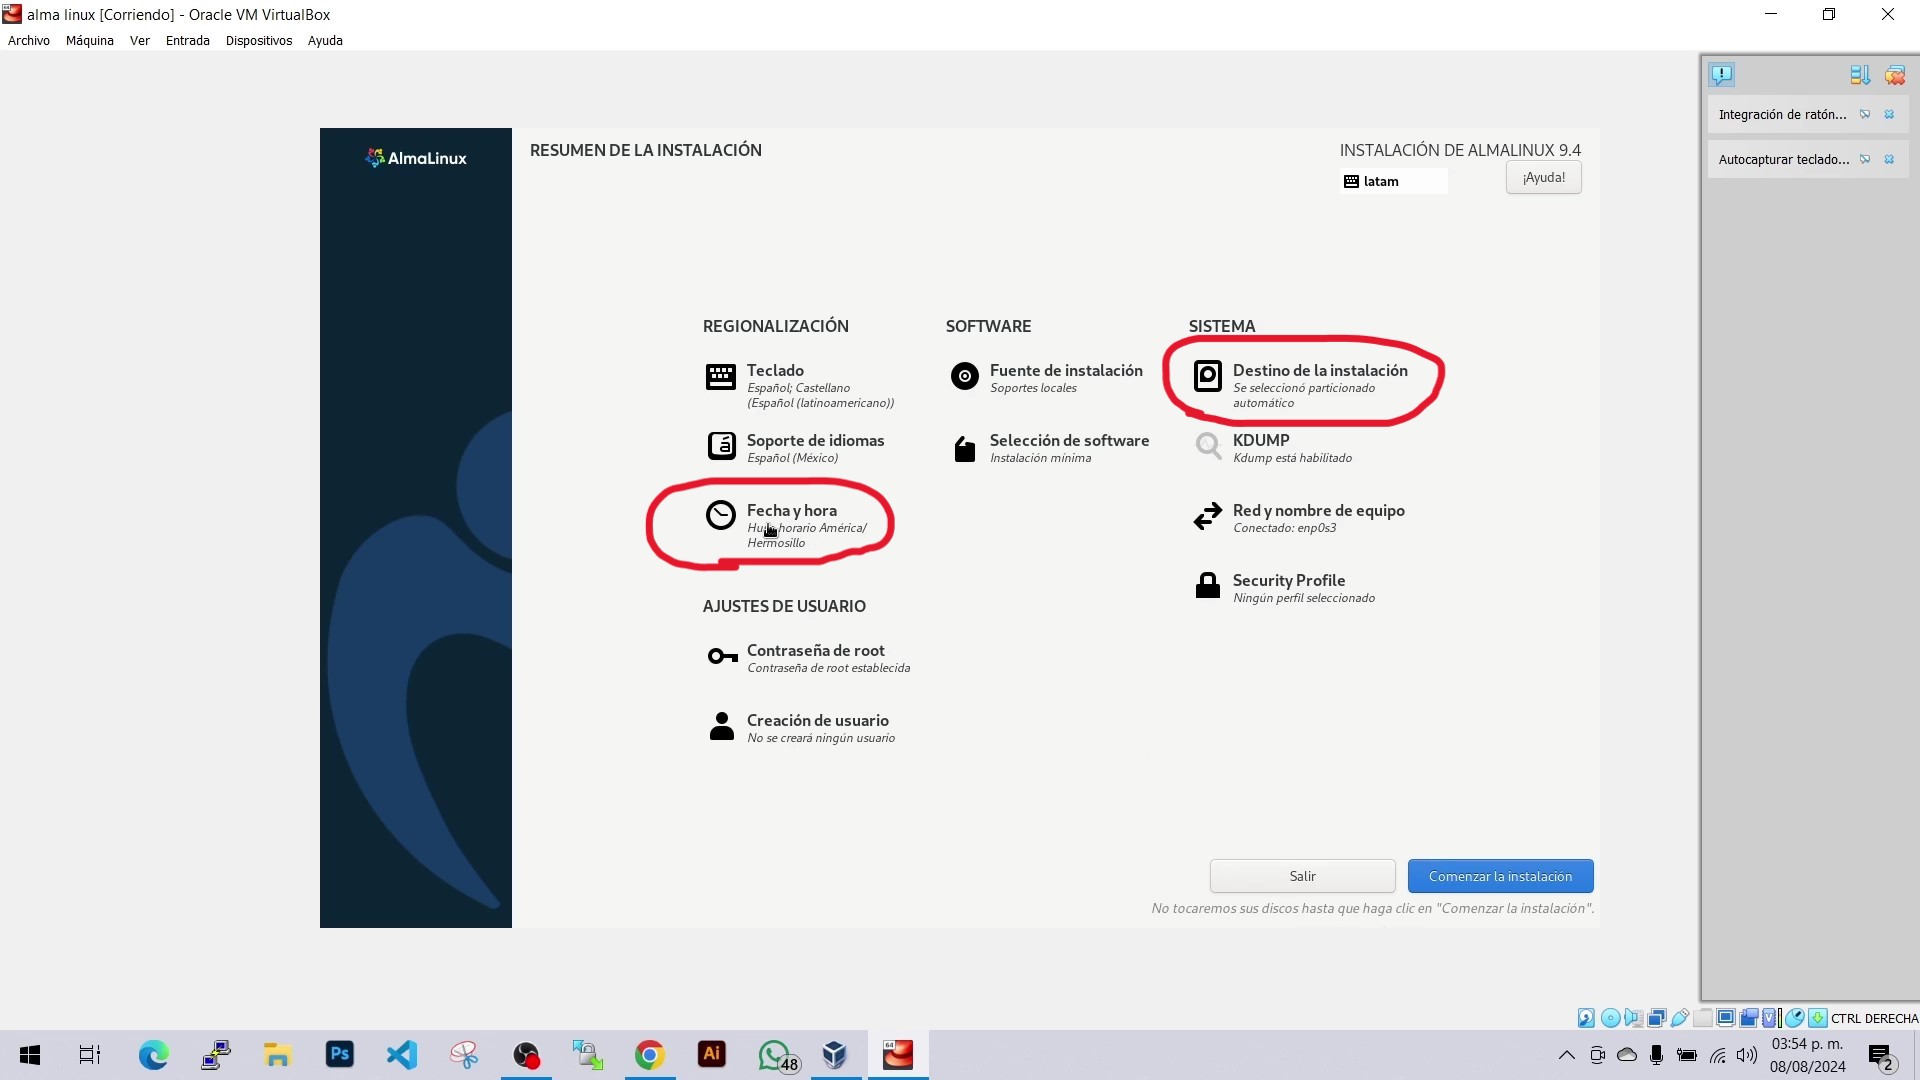Show hidden system tray icons
This screenshot has width=1920, height=1080.
1567,1055
